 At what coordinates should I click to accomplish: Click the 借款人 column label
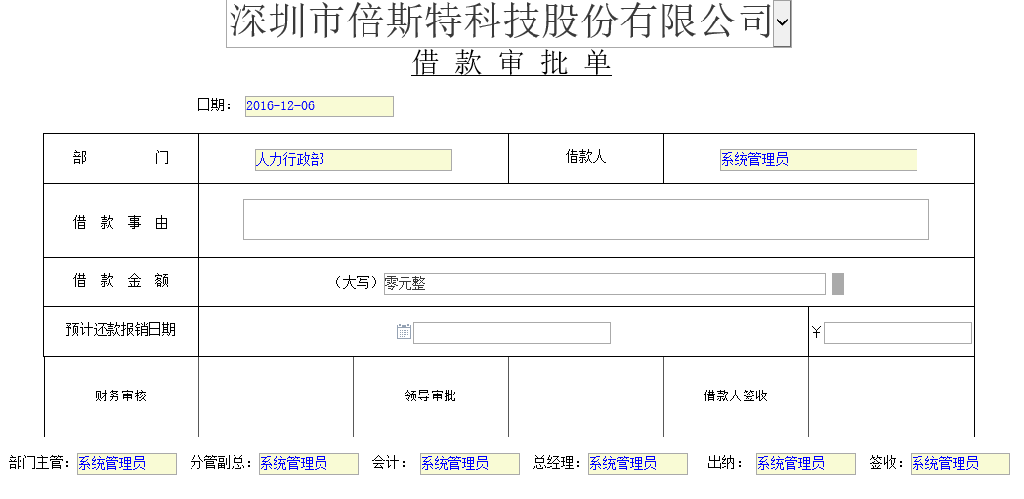(586, 157)
